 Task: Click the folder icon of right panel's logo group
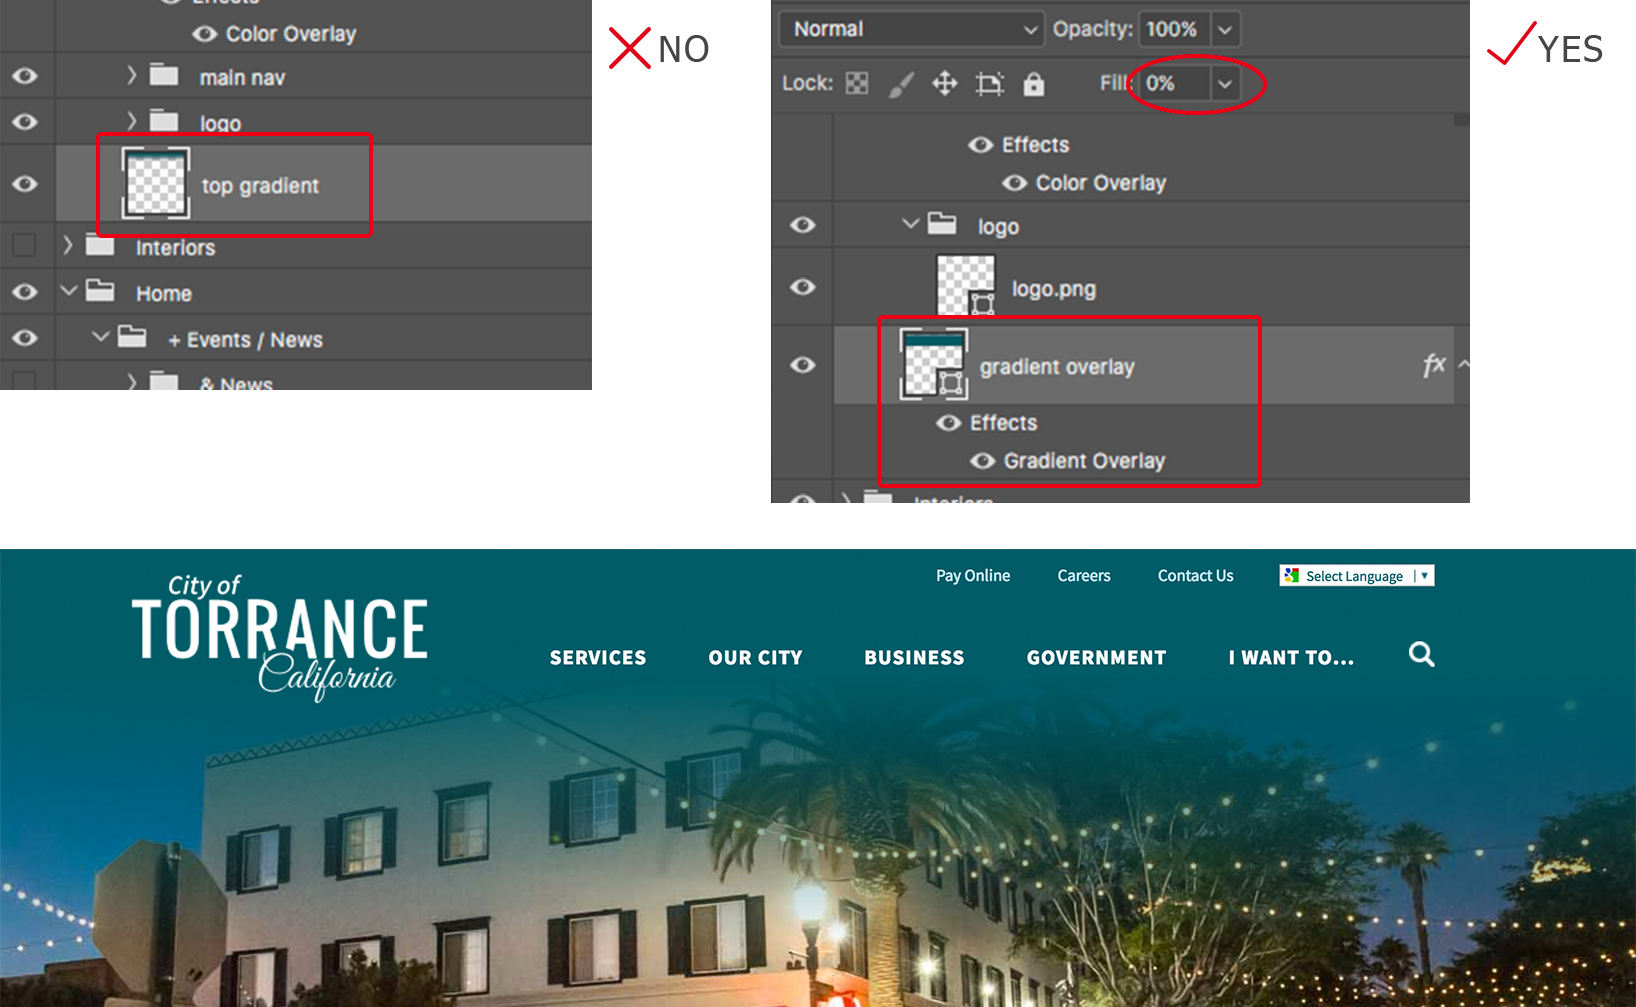pos(942,223)
